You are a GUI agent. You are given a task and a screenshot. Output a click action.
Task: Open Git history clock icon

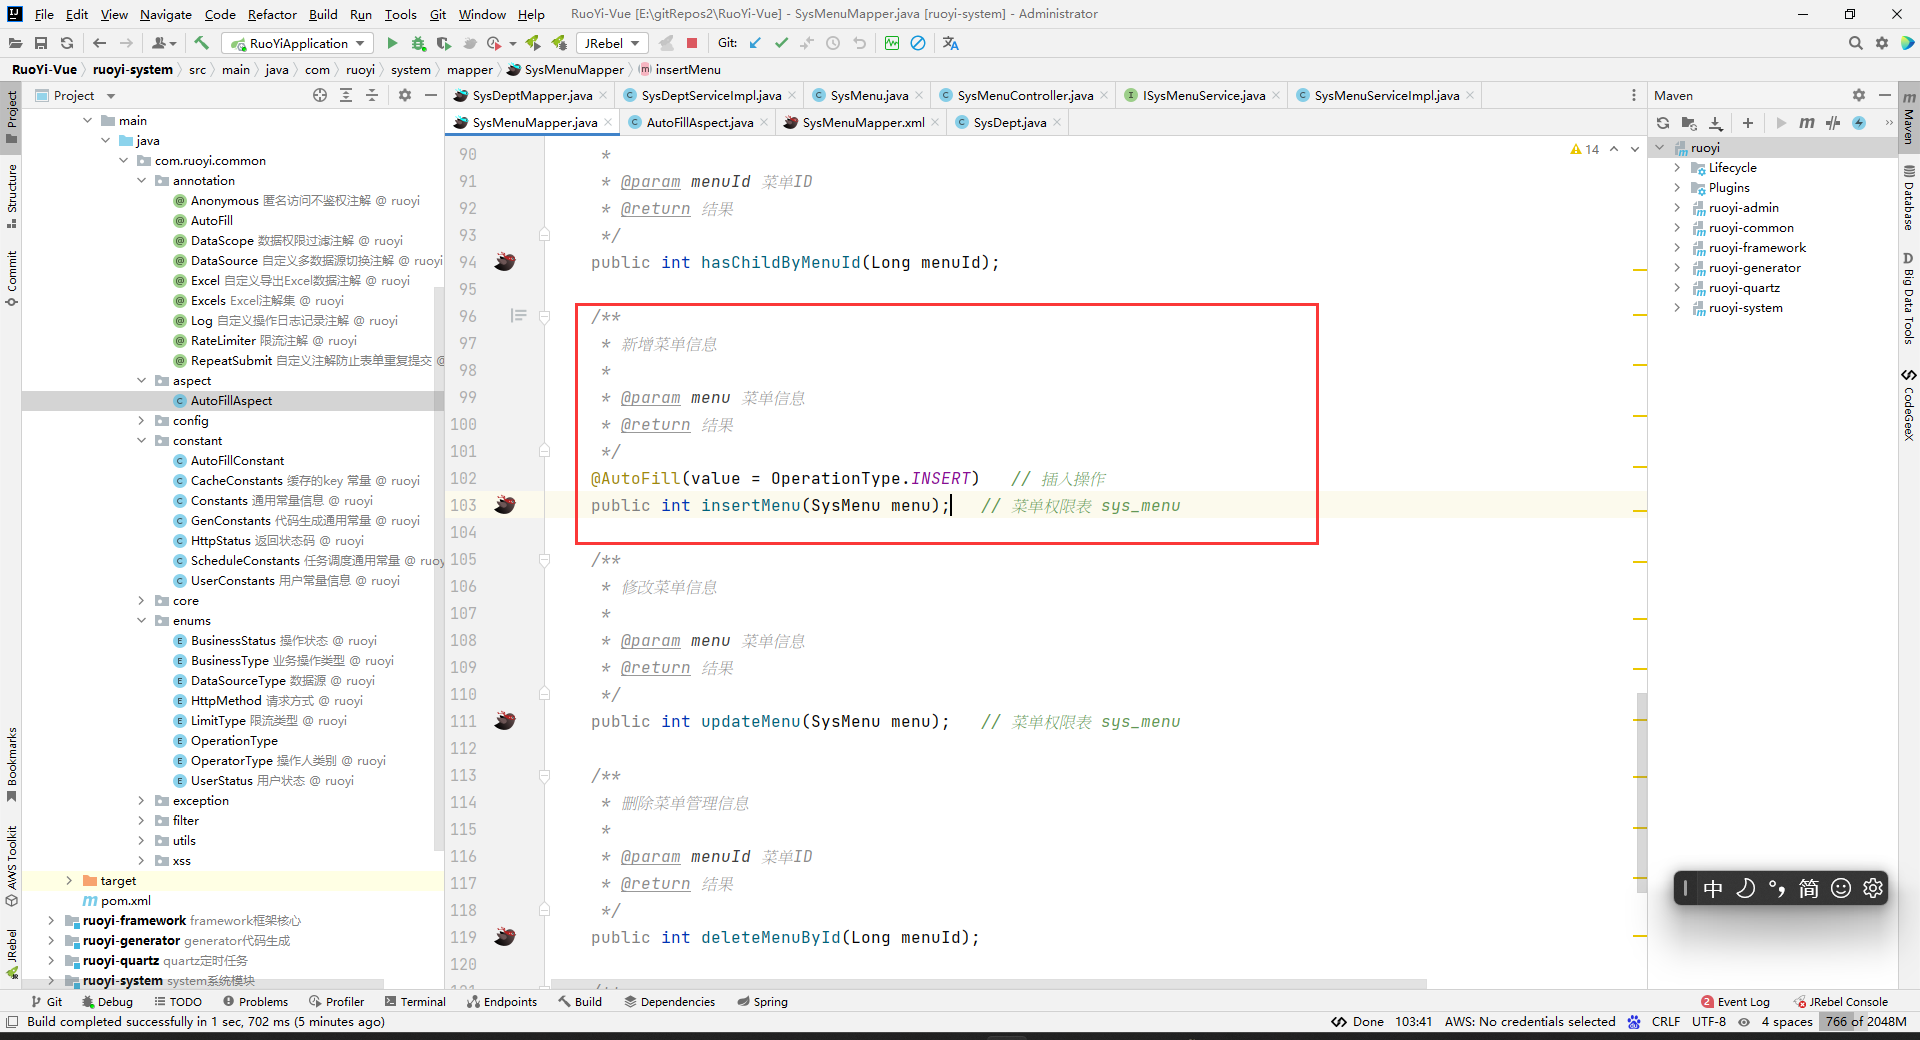click(833, 43)
